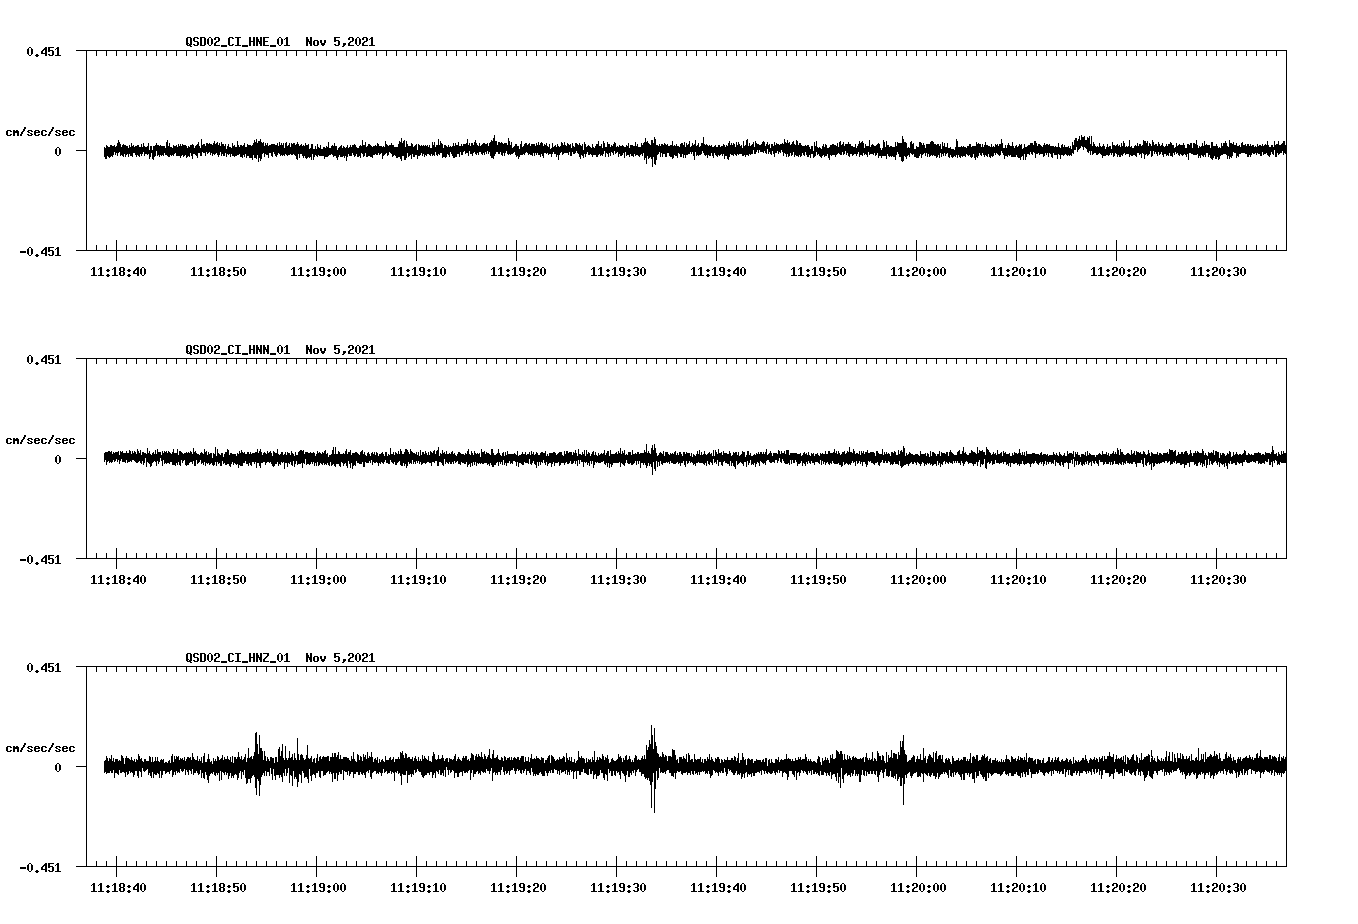This screenshot has width=1358, height=924.
Task: Click the 0.451 upper limit on HNZ axis
Action: [44, 667]
